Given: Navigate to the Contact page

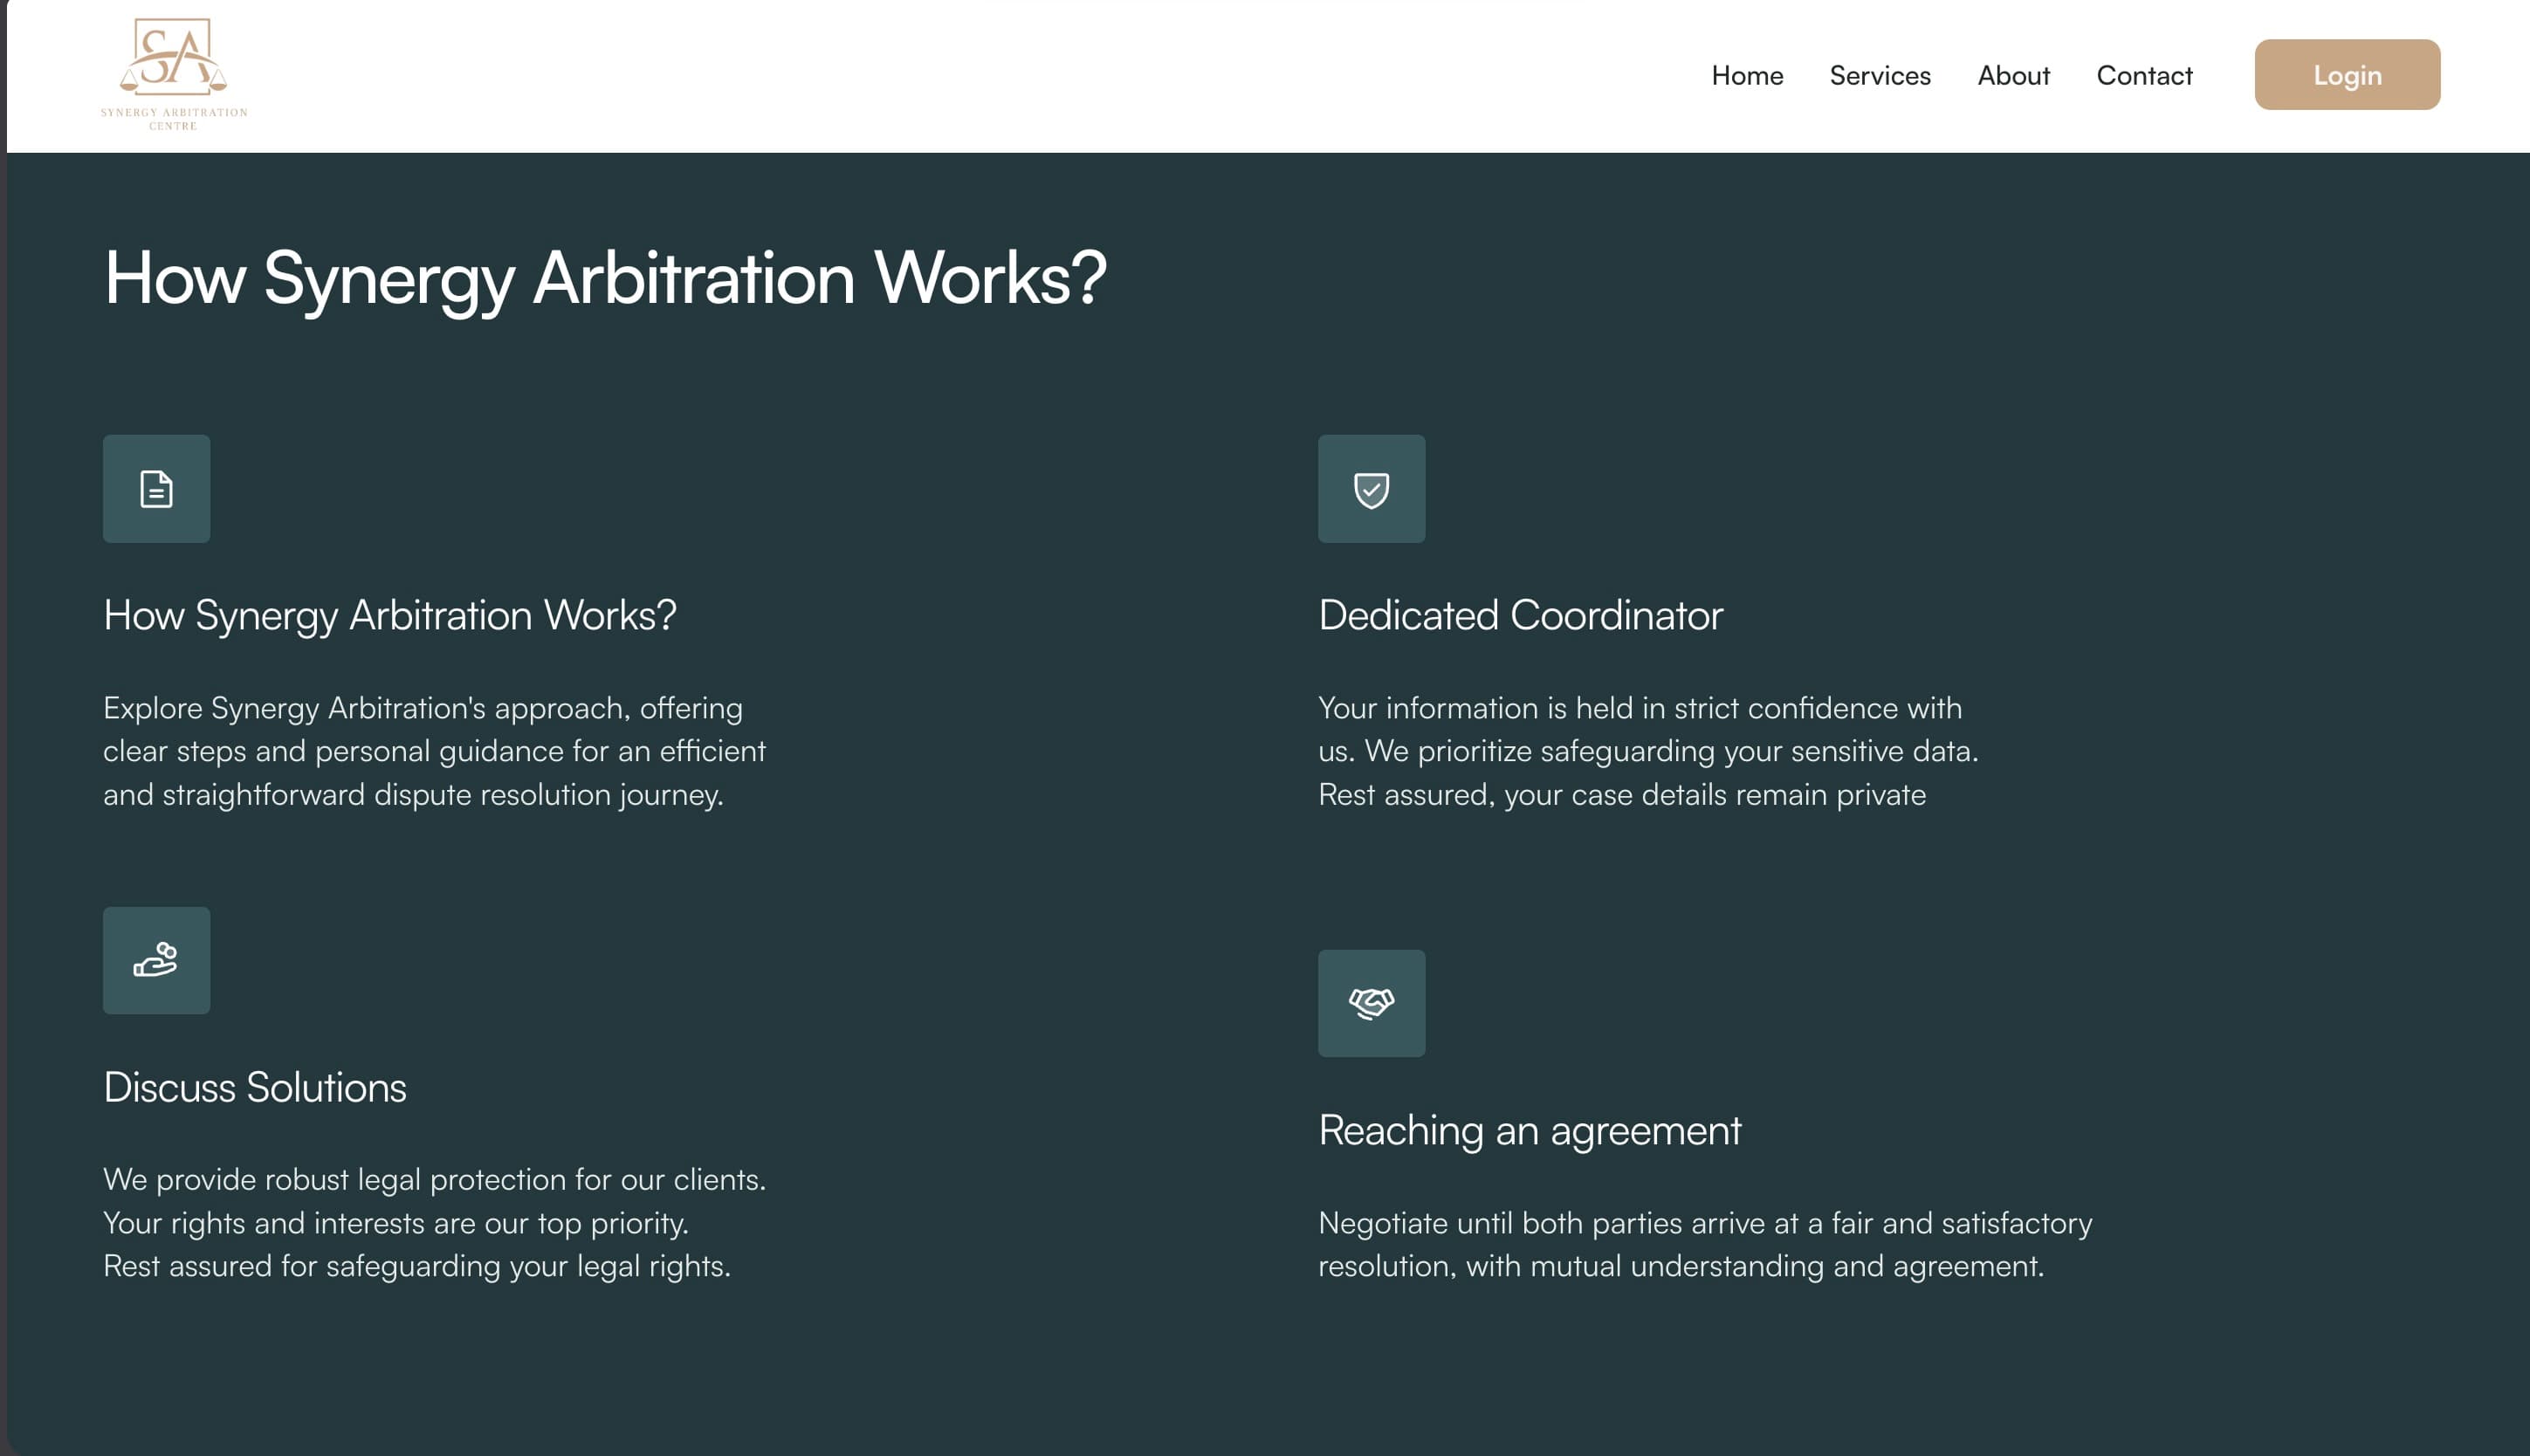Looking at the screenshot, I should [x=2144, y=75].
